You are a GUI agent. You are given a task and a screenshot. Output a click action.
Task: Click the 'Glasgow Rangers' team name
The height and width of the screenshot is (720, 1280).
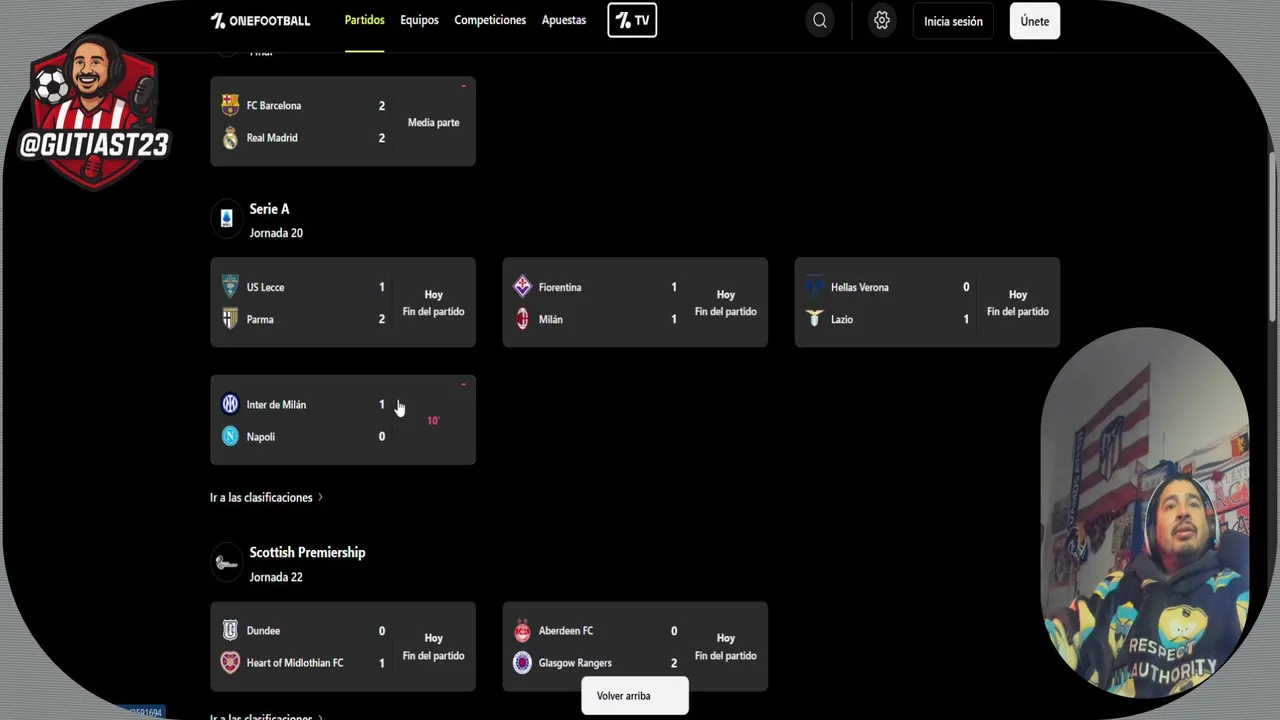(x=575, y=663)
